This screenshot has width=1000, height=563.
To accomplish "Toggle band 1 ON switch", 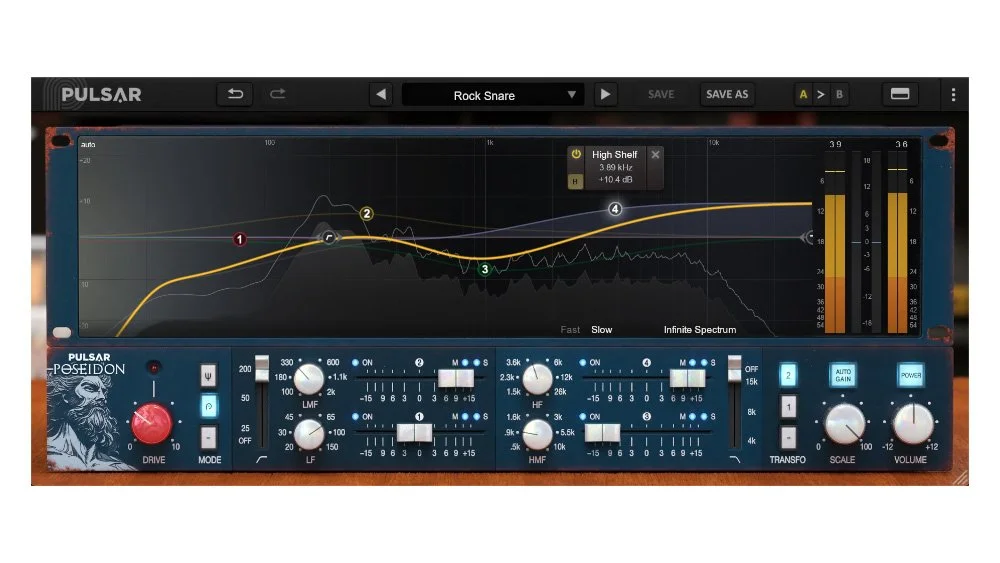I will pyautogui.click(x=356, y=416).
